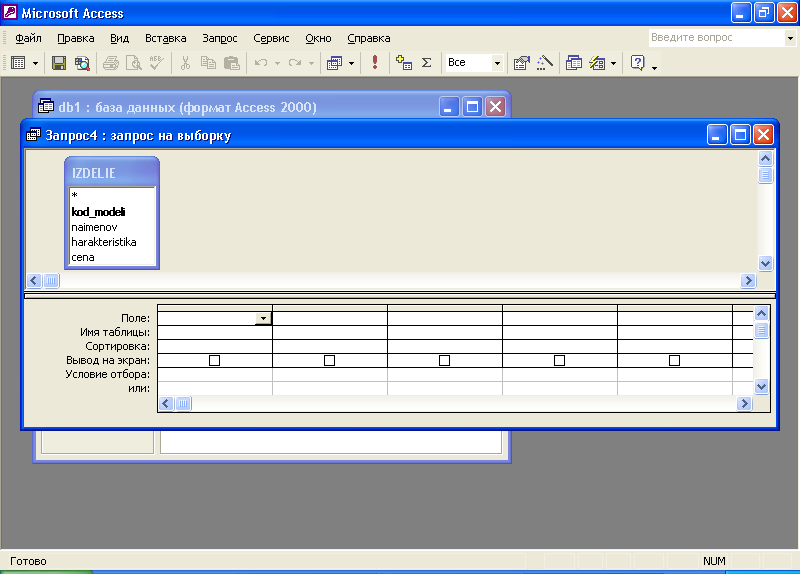
Task: Click the Undo arrow icon
Action: (x=261, y=63)
